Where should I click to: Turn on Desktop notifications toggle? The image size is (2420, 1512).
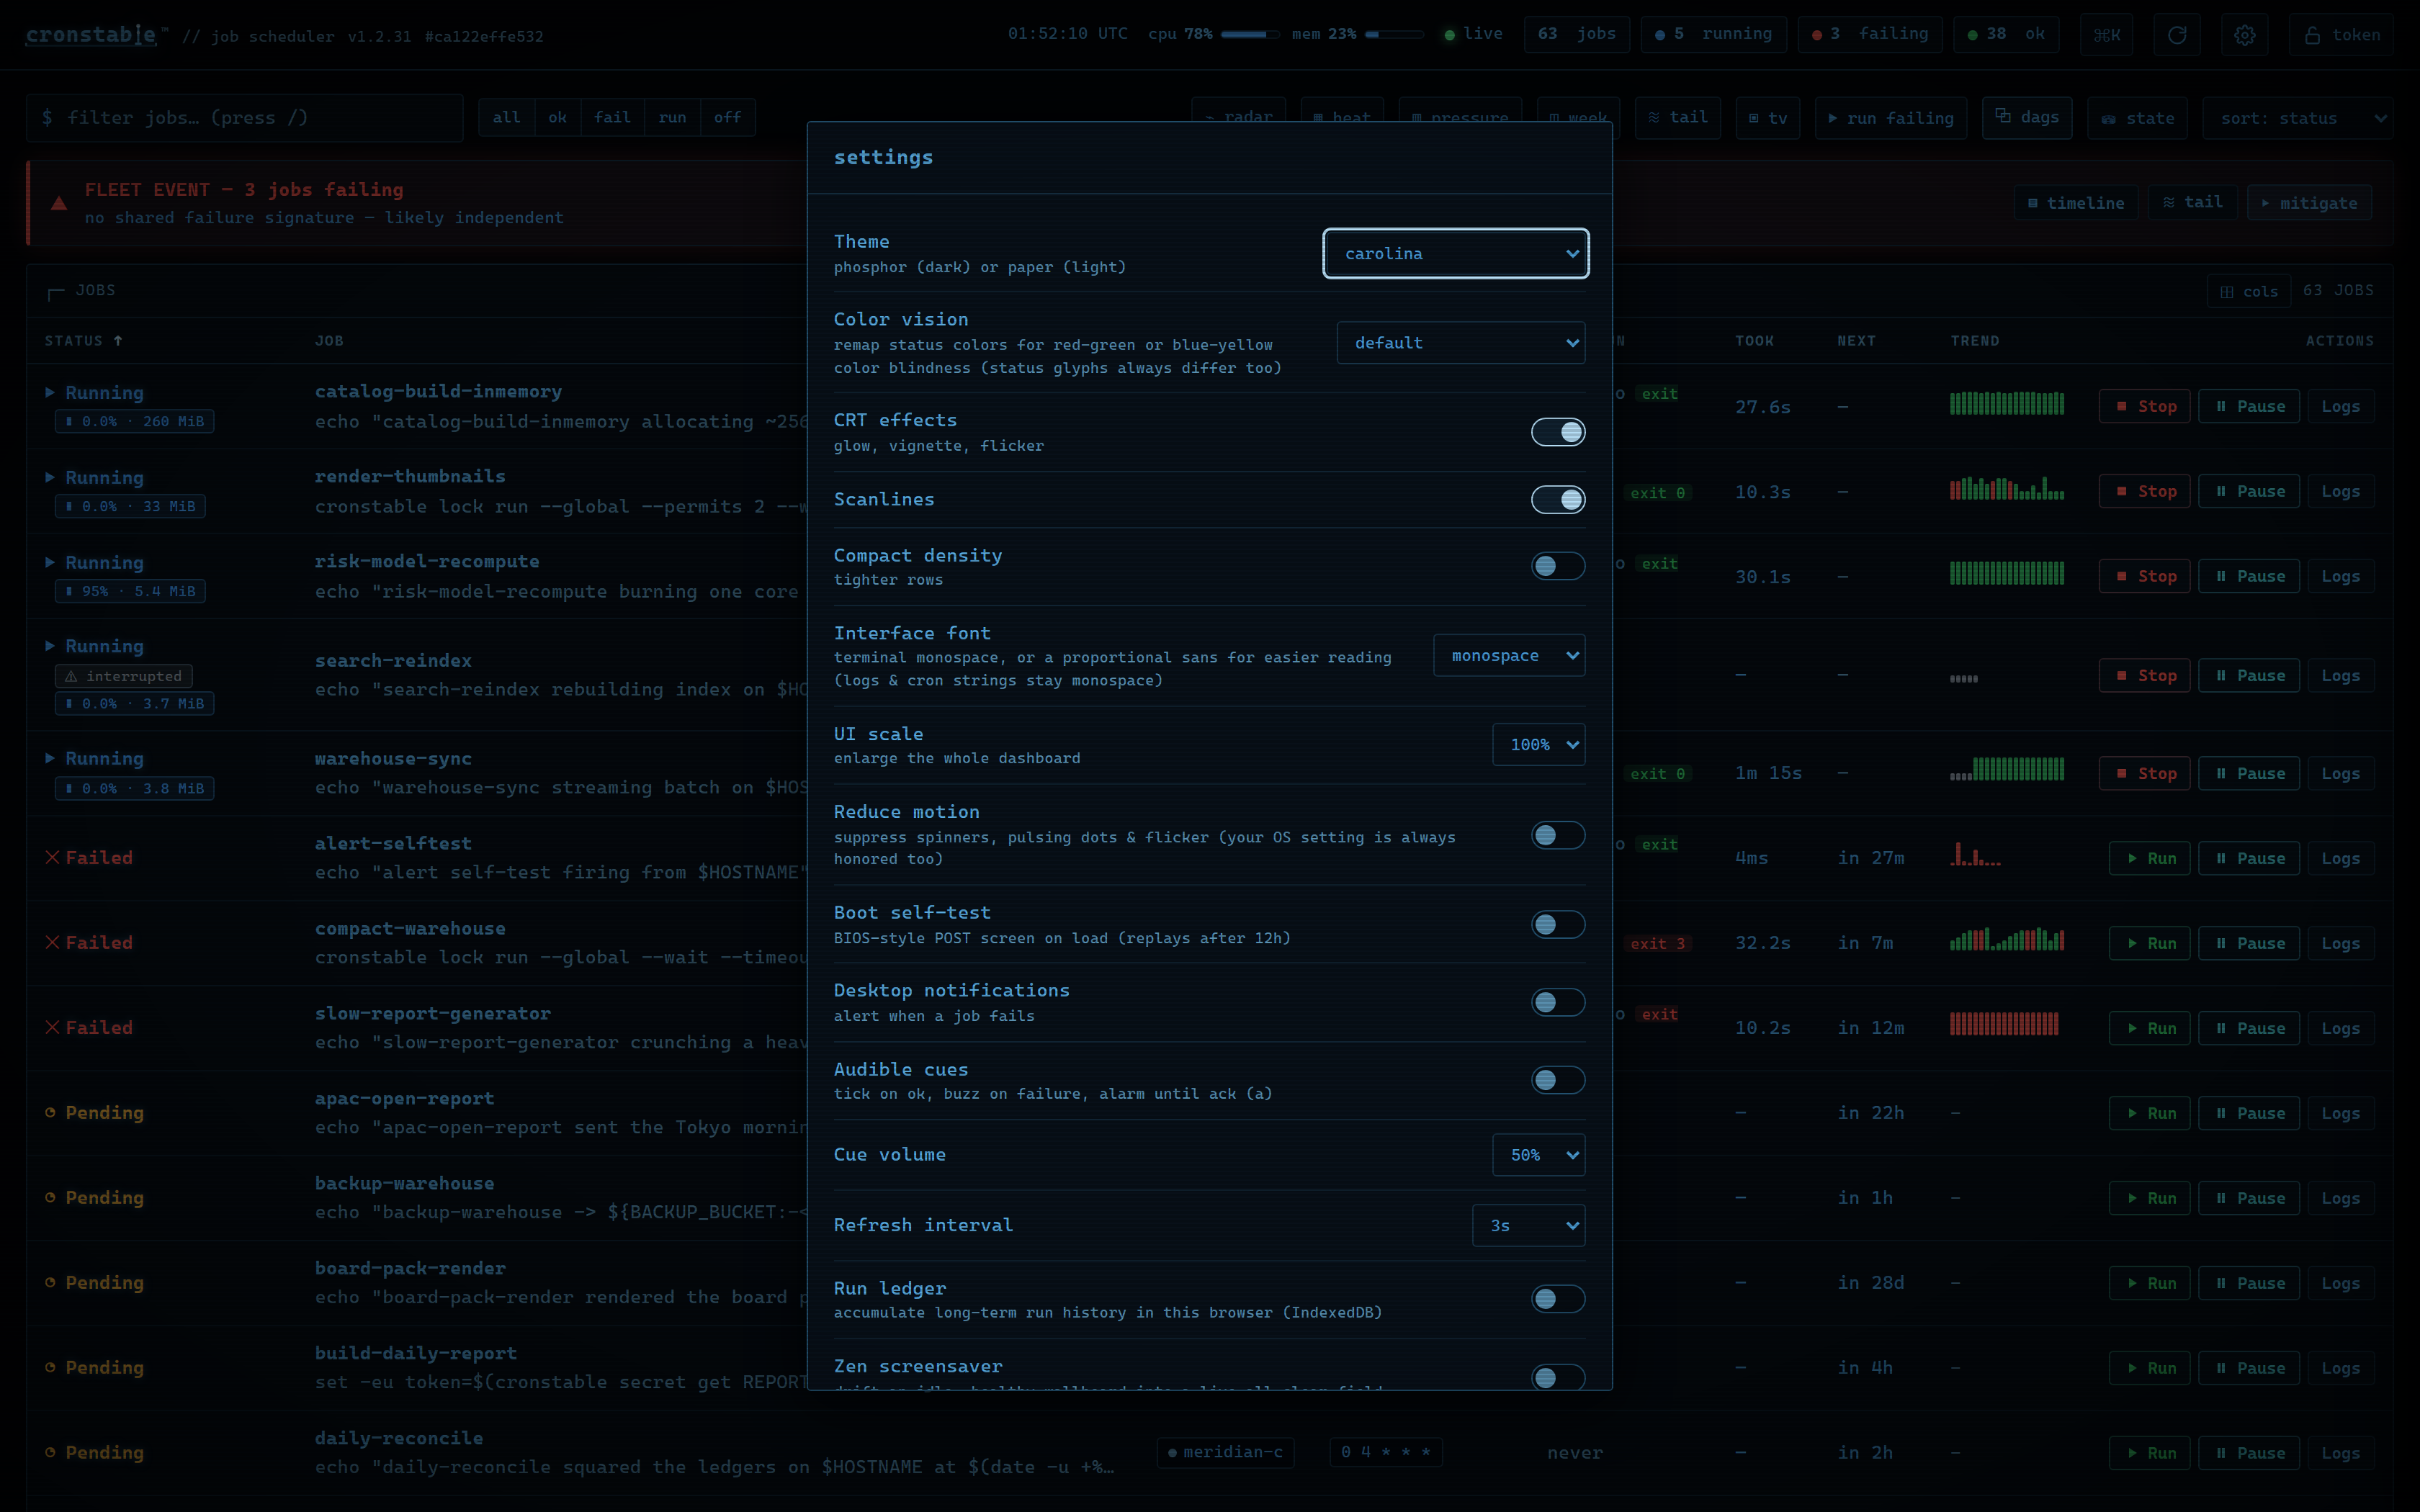[x=1558, y=1002]
